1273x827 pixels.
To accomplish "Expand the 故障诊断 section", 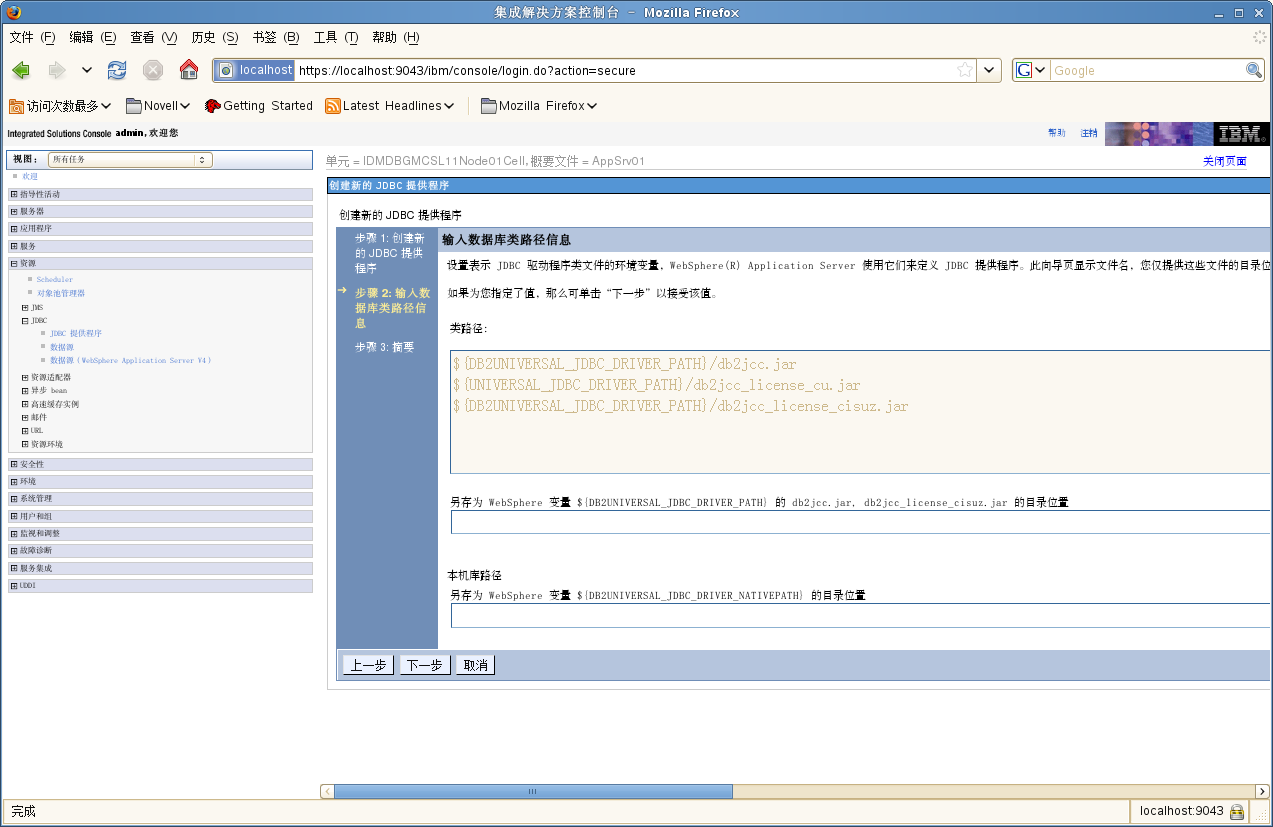I will click(14, 550).
